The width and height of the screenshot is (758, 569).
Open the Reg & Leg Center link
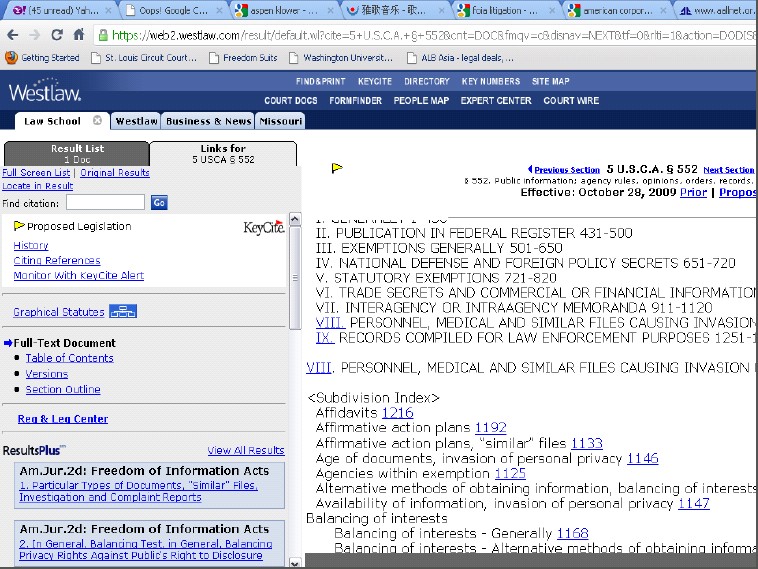[63, 419]
